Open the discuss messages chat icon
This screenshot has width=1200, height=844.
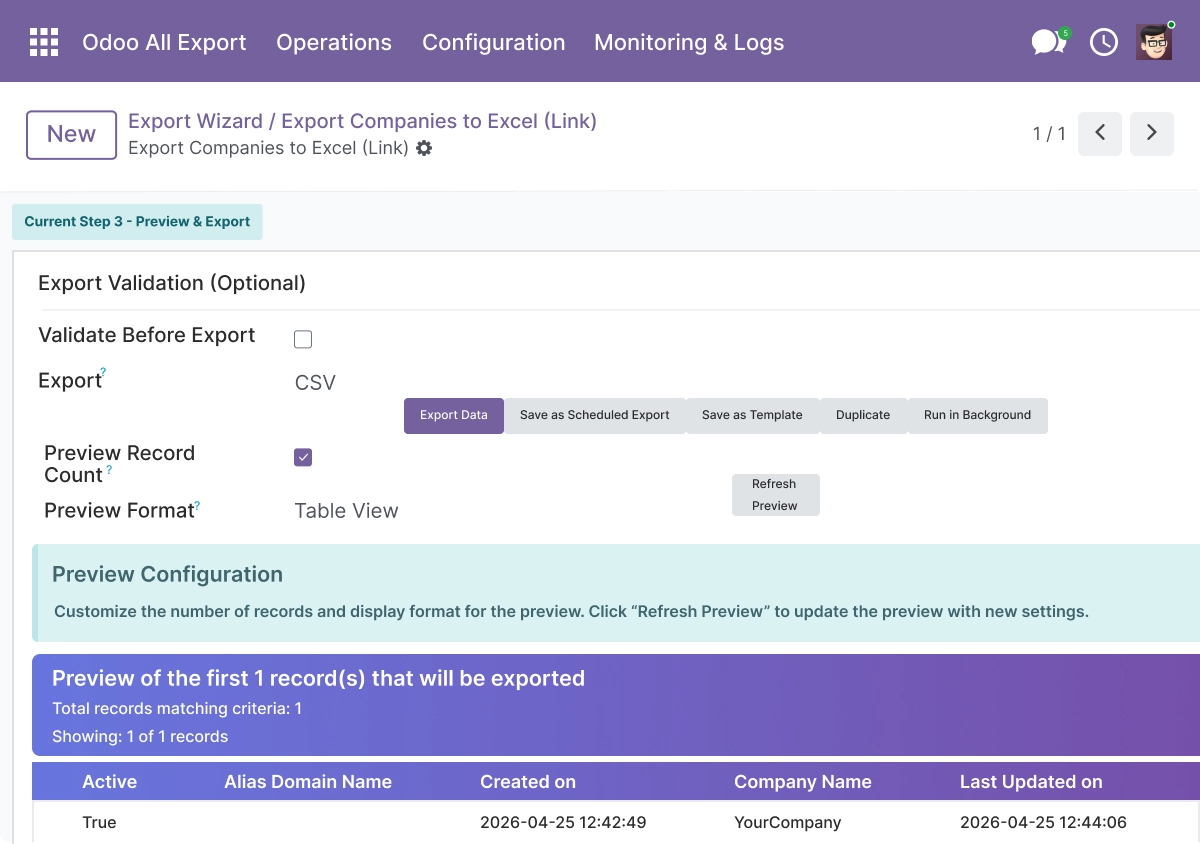tap(1048, 42)
